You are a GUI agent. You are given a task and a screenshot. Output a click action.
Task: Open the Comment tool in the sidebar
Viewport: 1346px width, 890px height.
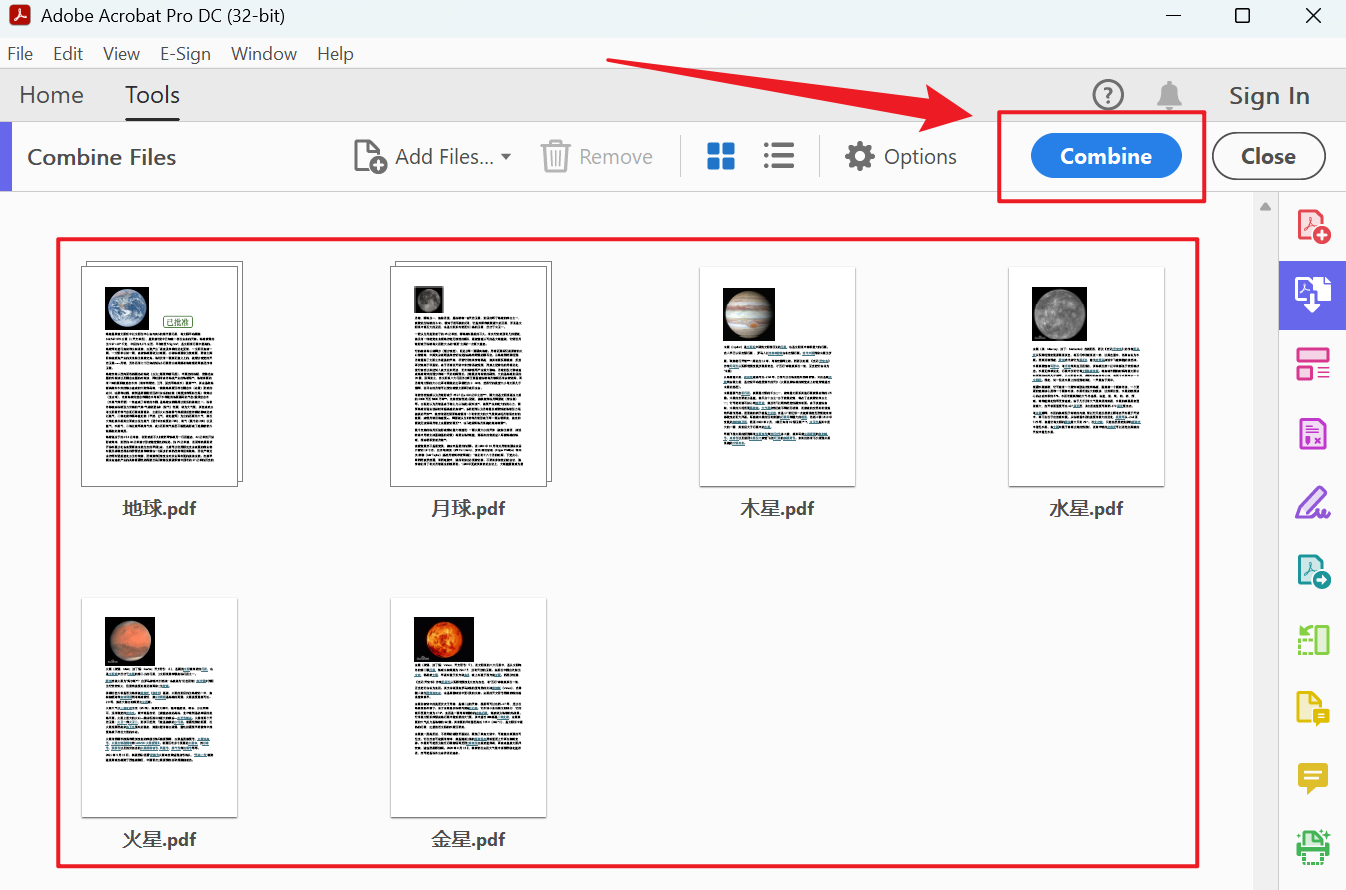click(x=1312, y=779)
